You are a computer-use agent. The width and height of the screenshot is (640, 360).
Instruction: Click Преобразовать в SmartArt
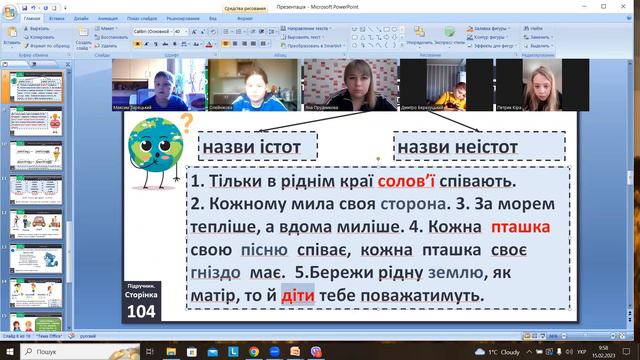[312, 46]
